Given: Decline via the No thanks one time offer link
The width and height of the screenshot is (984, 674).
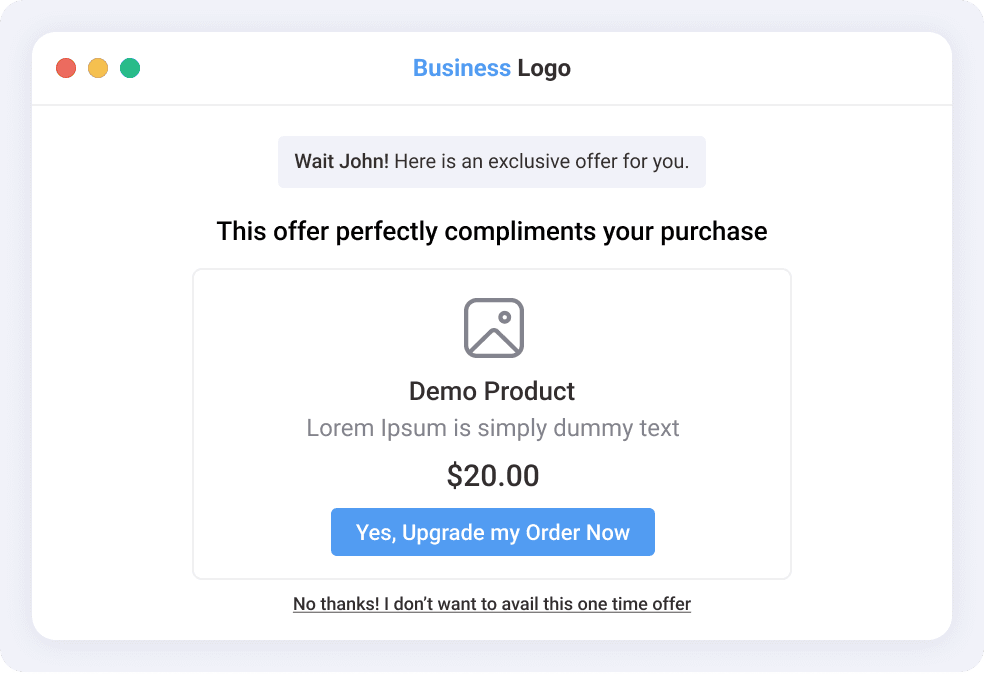Looking at the screenshot, I should pyautogui.click(x=492, y=604).
